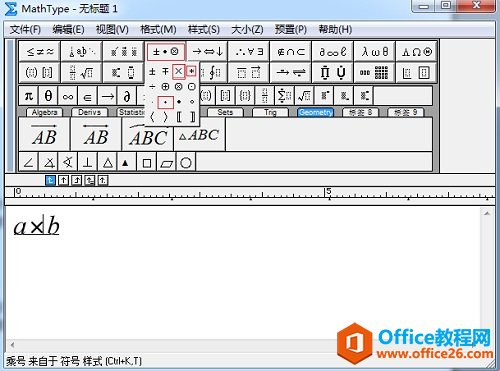
Task: Select the relational-aligned tab stop button
Action: tap(89, 180)
